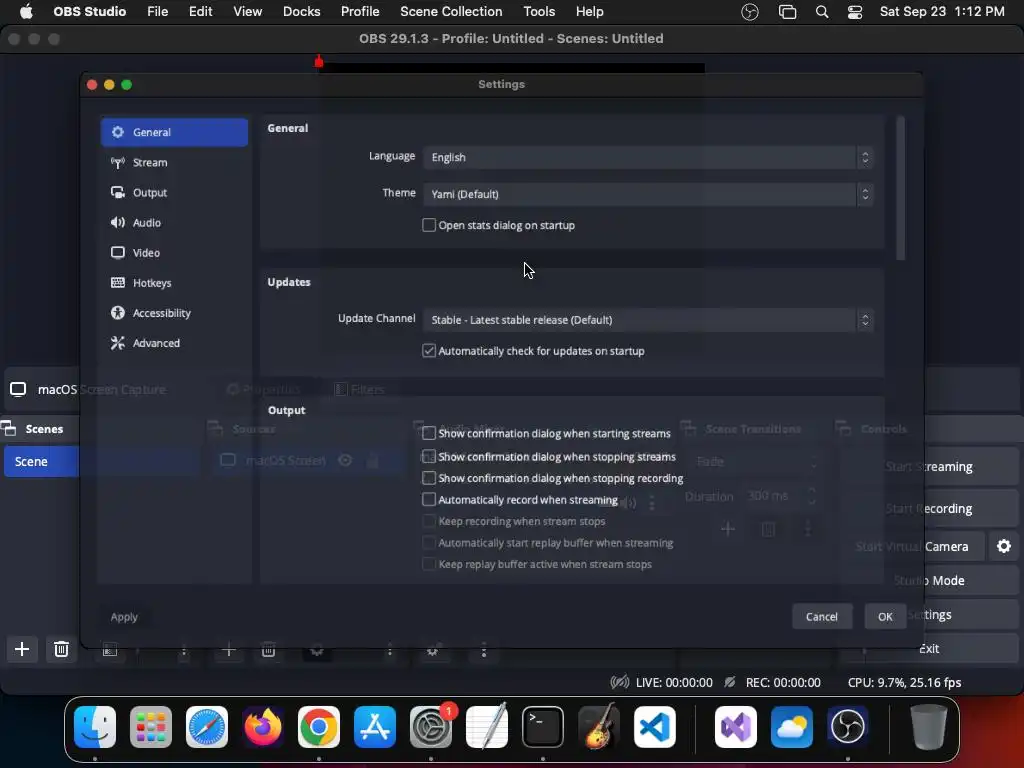Open Control Center in menu bar
This screenshot has height=768, width=1024.
(x=855, y=12)
